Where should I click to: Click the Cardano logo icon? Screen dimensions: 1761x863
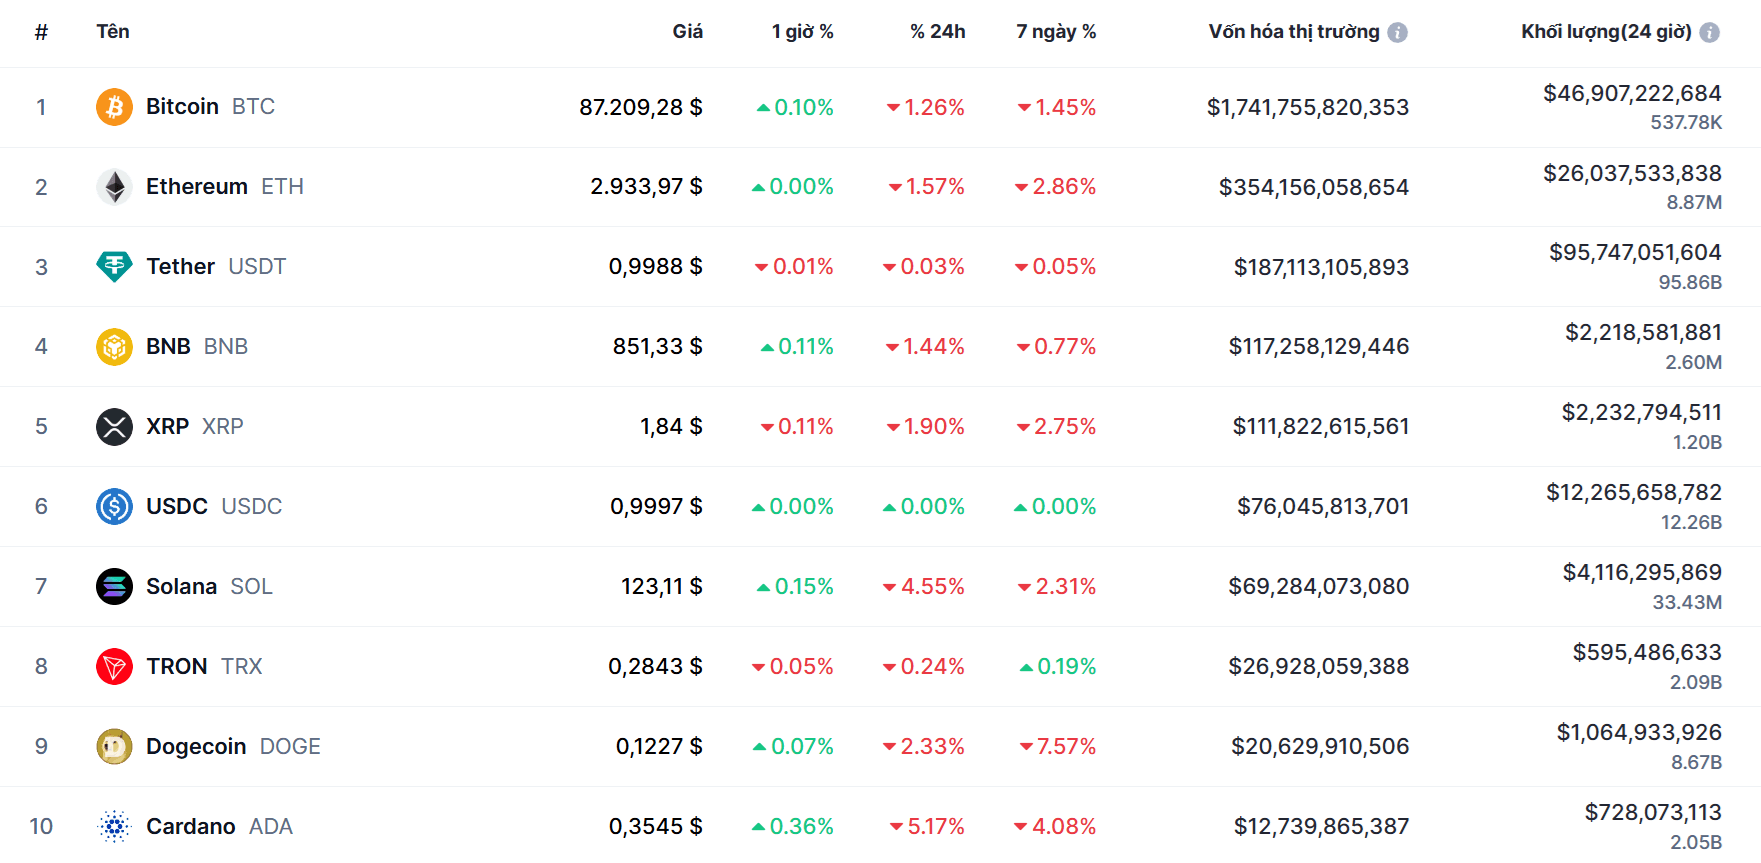[114, 827]
